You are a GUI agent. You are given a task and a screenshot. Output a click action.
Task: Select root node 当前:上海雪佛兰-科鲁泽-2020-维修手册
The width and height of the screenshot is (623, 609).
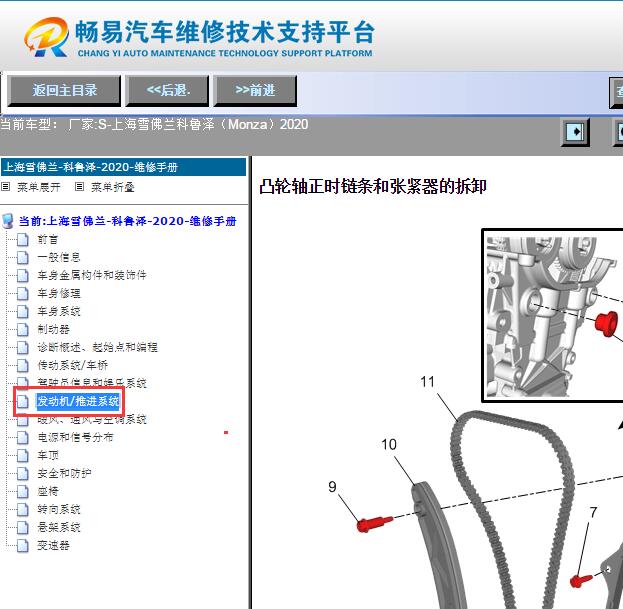tap(128, 221)
